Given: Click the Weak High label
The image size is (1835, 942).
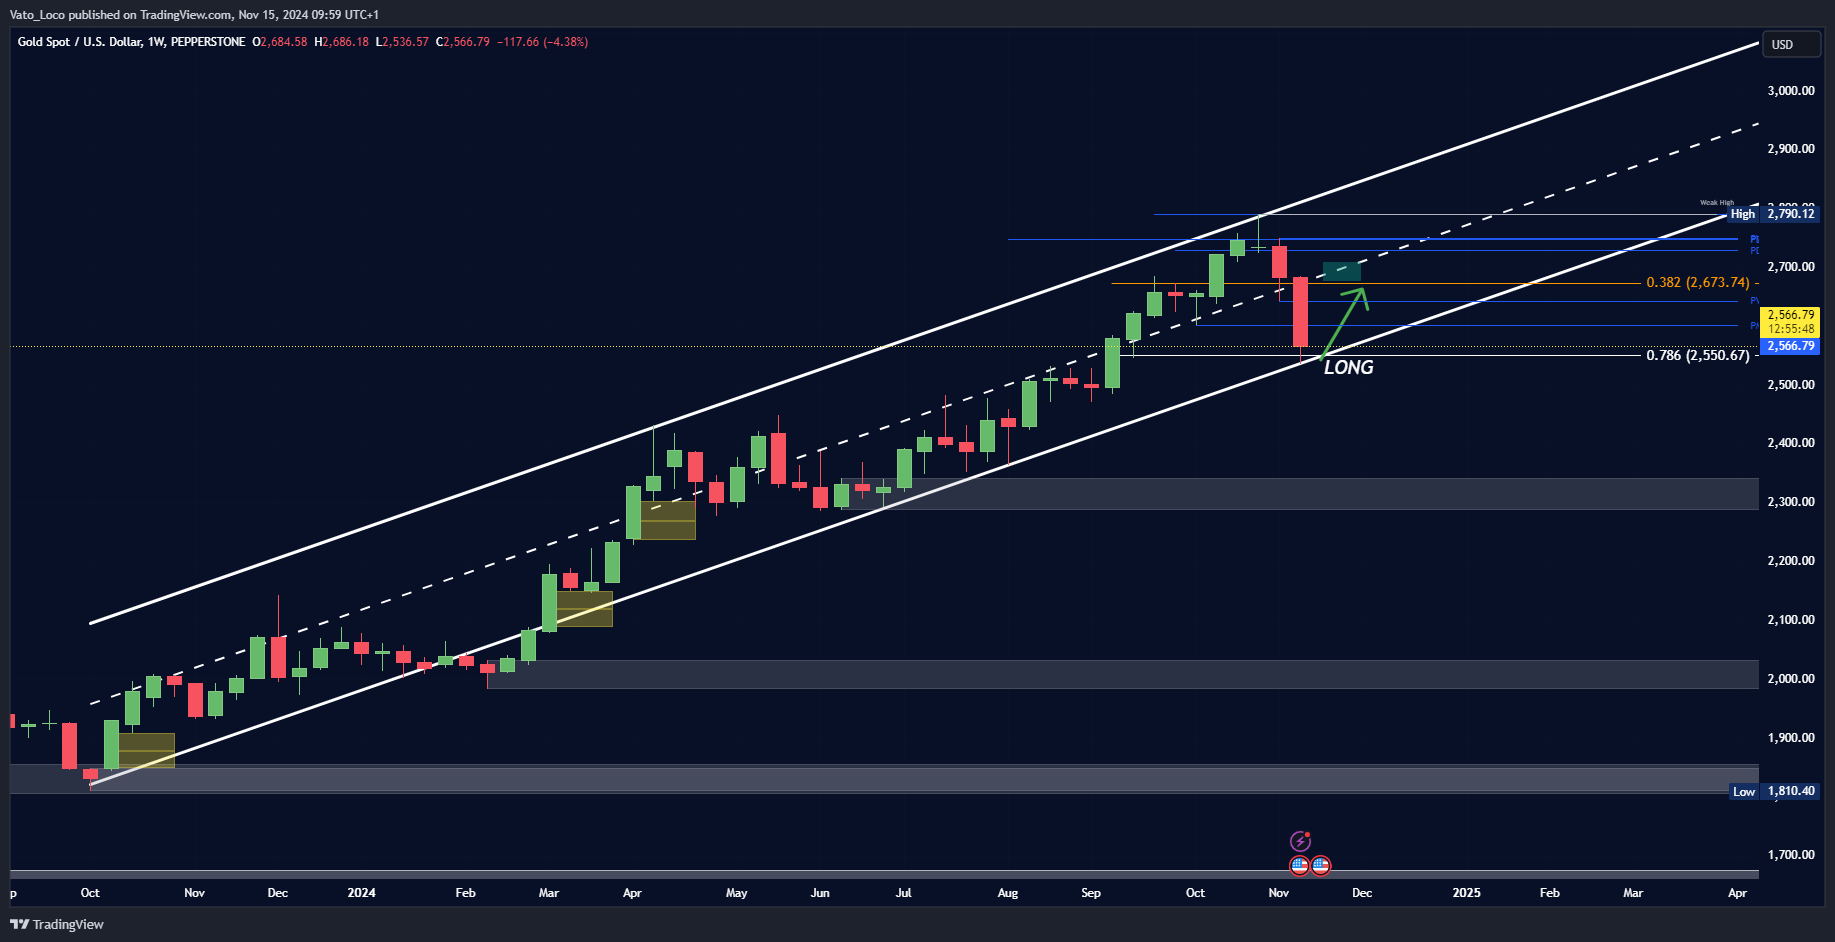Looking at the screenshot, I should tap(1717, 203).
